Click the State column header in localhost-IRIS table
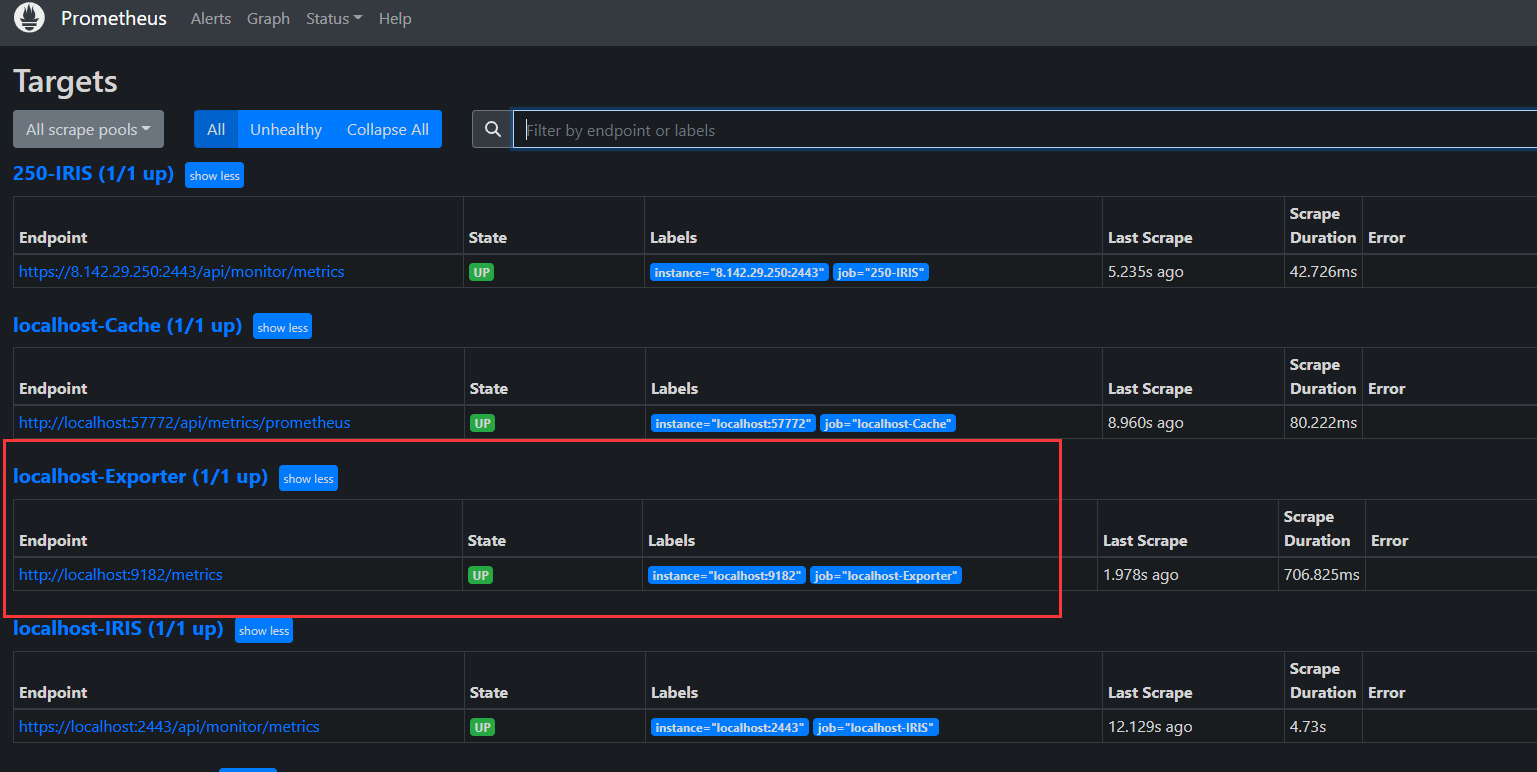 [488, 692]
